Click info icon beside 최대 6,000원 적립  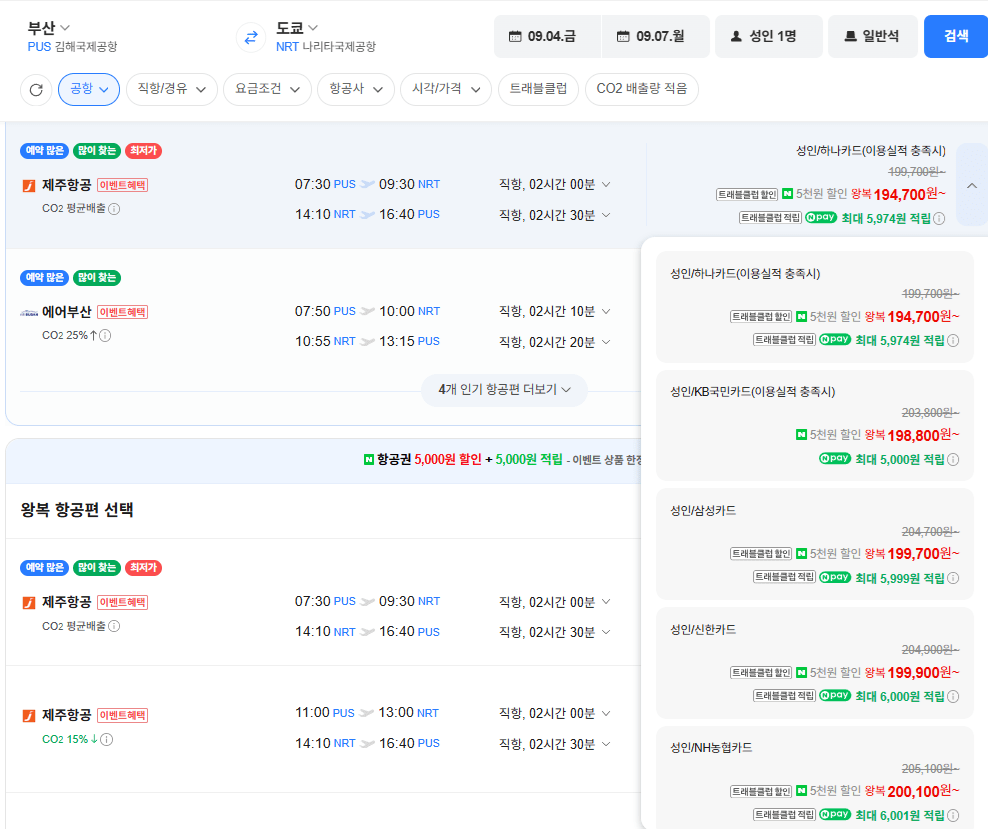click(953, 696)
